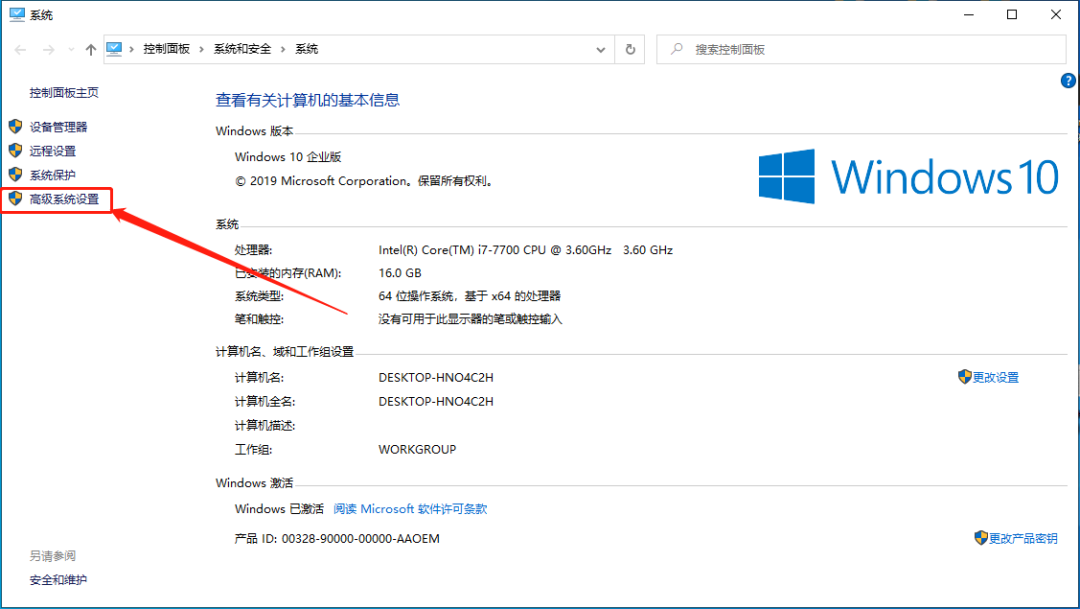1080x609 pixels.
Task: Select the Windows 10 企业版 text
Action: (288, 157)
